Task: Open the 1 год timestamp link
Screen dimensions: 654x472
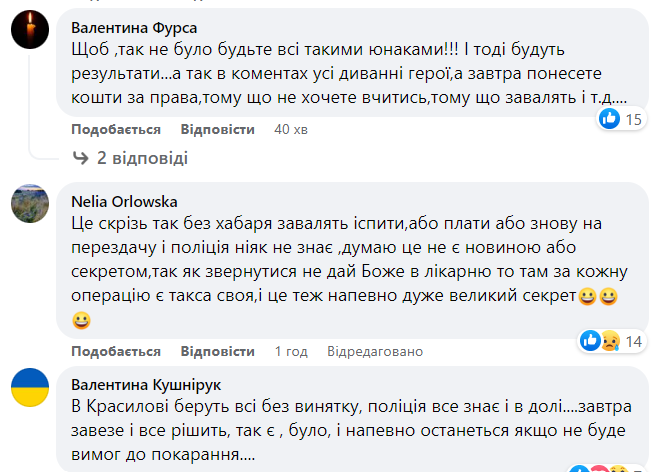Action: [x=292, y=352]
